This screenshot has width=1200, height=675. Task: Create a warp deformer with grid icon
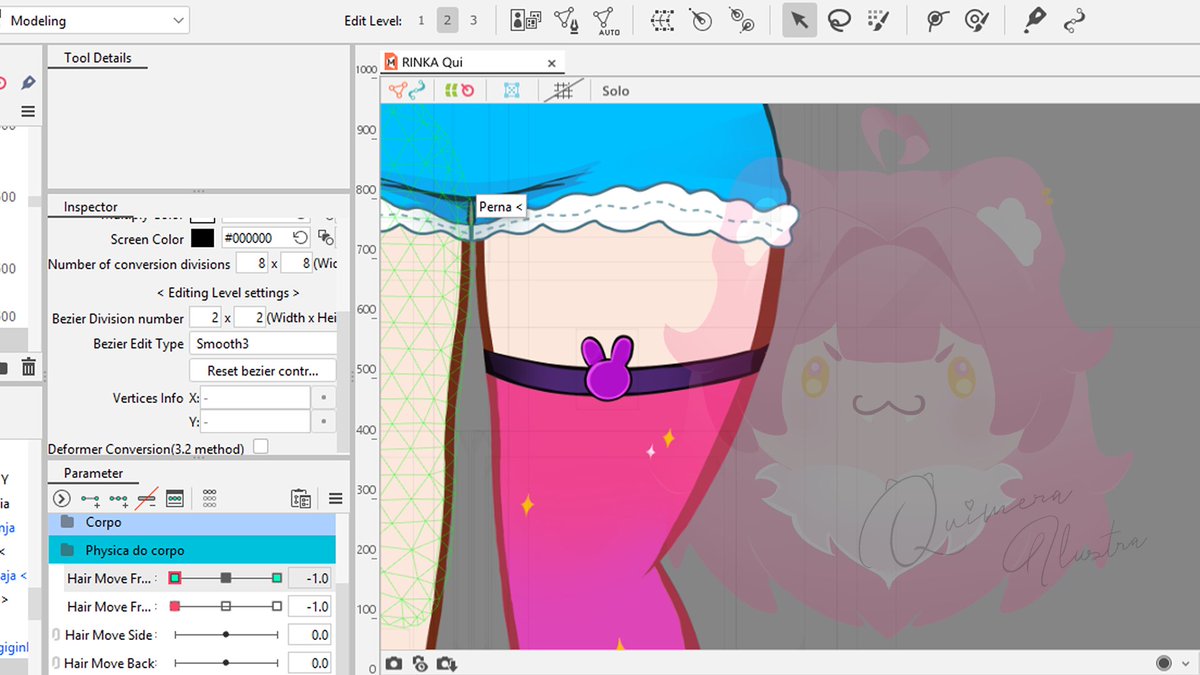point(661,20)
